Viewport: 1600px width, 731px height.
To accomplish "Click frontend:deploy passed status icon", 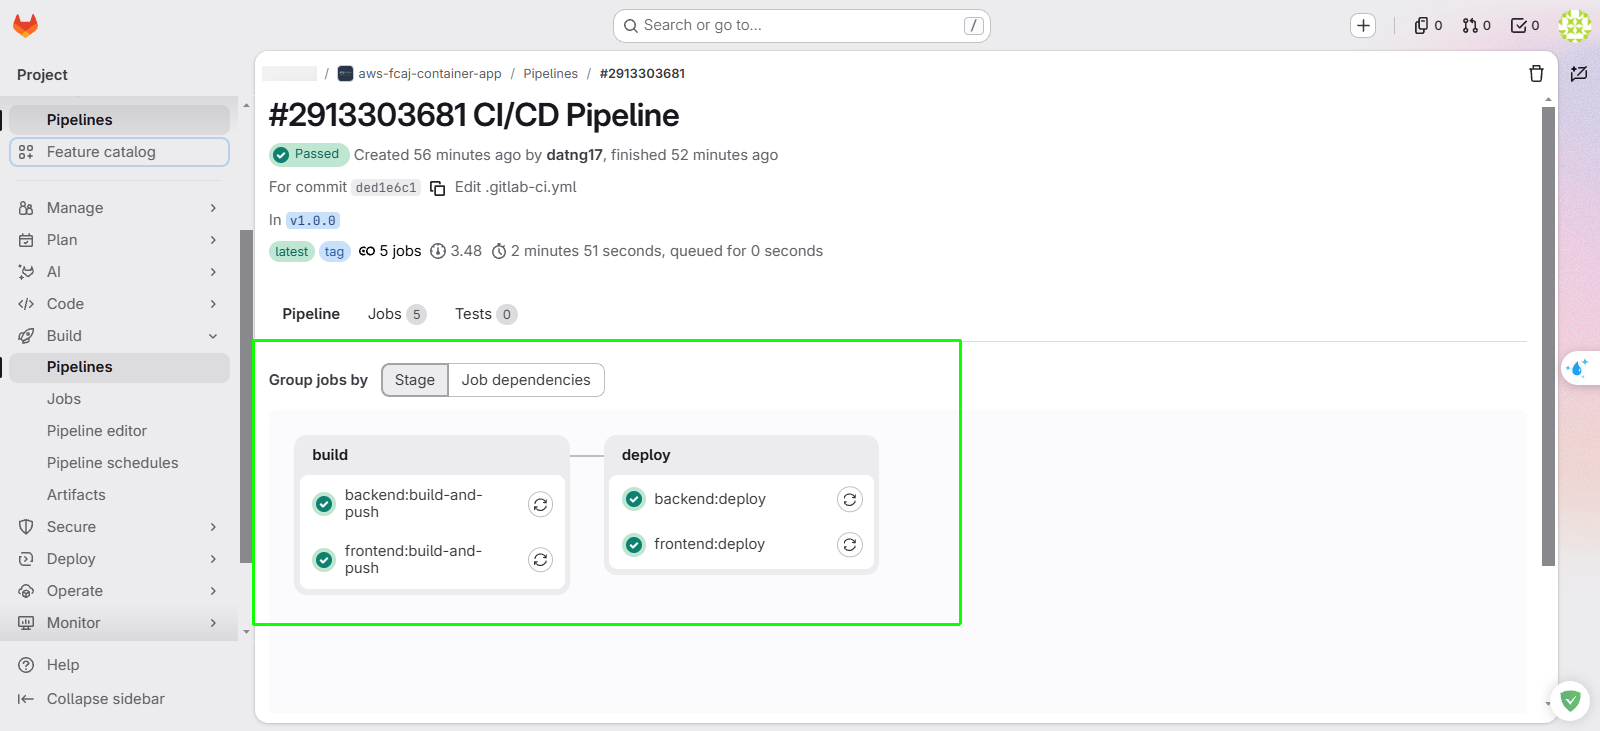I will 634,545.
